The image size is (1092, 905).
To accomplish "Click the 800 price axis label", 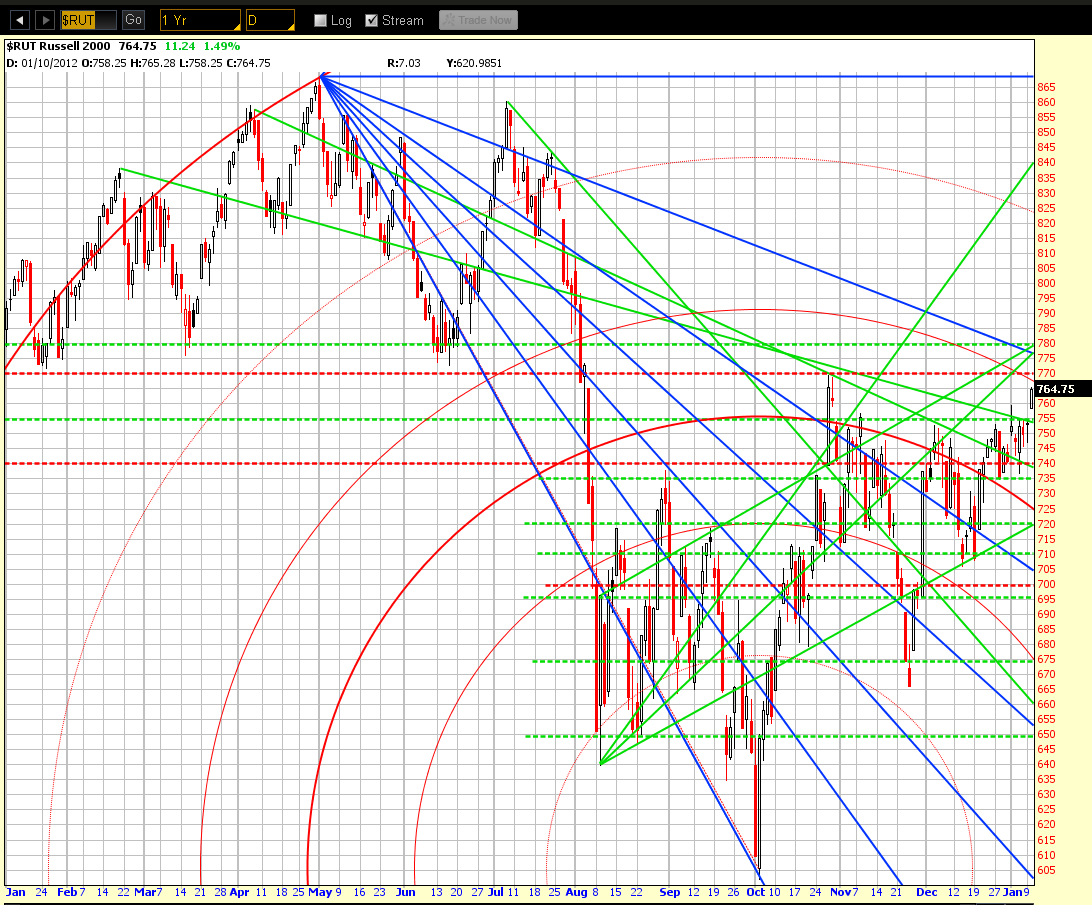I will click(x=1046, y=284).
